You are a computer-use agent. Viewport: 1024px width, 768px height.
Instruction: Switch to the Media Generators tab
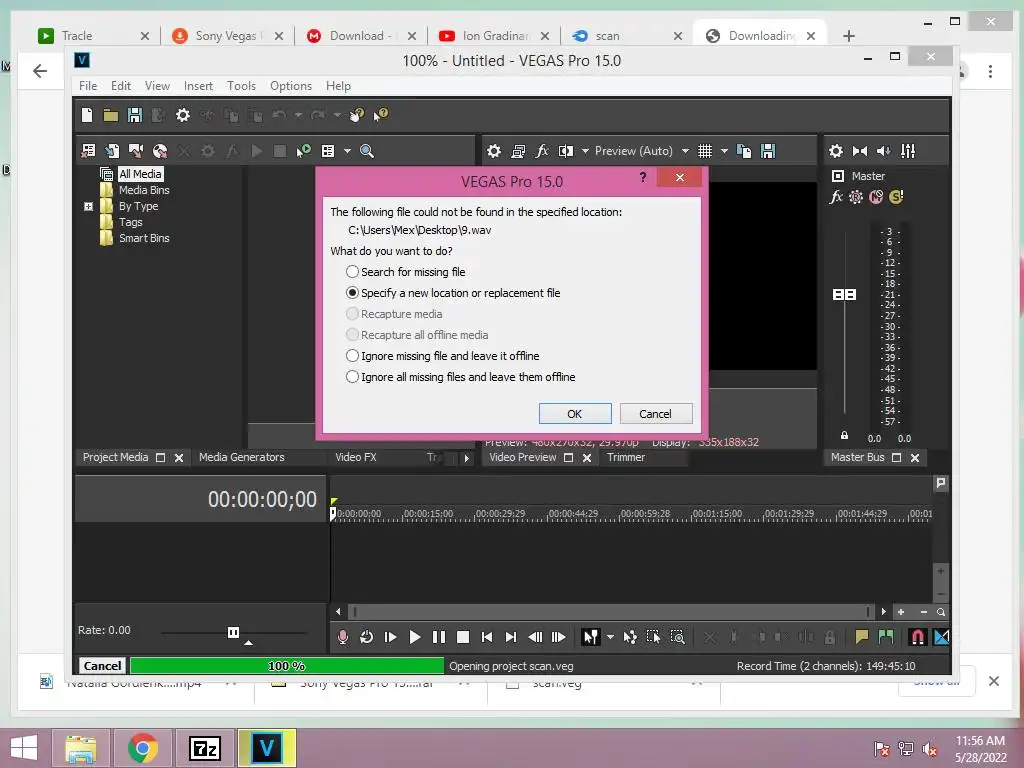(x=242, y=457)
